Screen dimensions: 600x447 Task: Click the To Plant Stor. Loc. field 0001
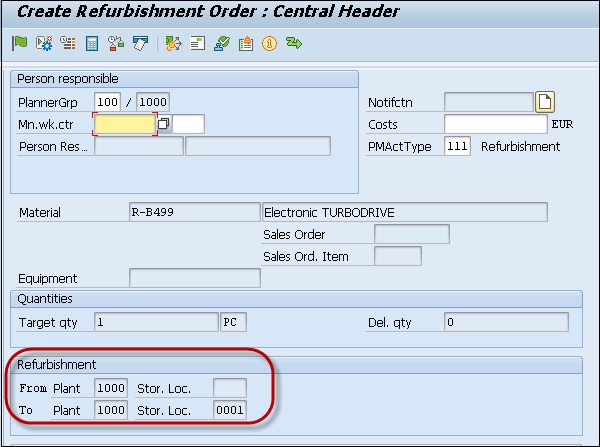(229, 411)
